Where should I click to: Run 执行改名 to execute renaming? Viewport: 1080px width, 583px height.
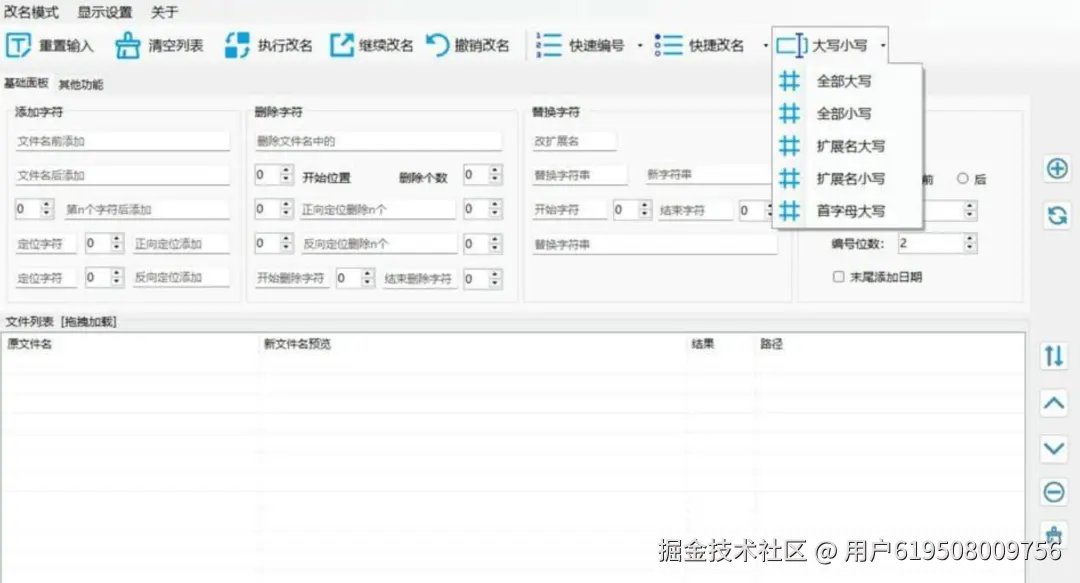pyautogui.click(x=236, y=44)
